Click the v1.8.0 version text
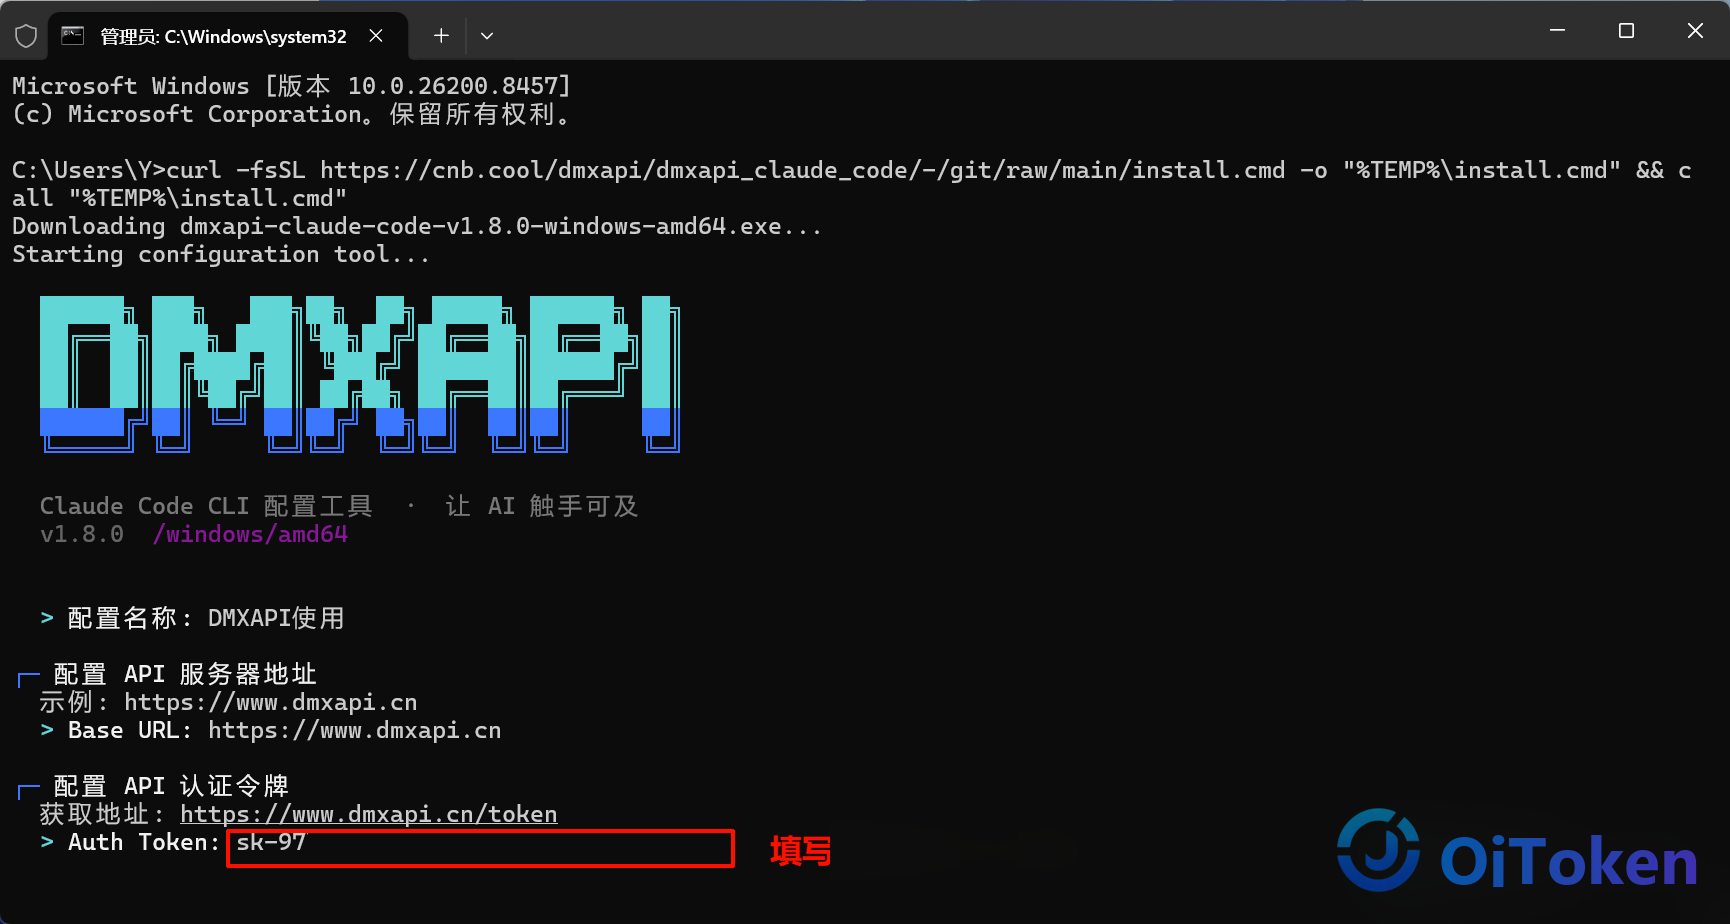 point(82,534)
